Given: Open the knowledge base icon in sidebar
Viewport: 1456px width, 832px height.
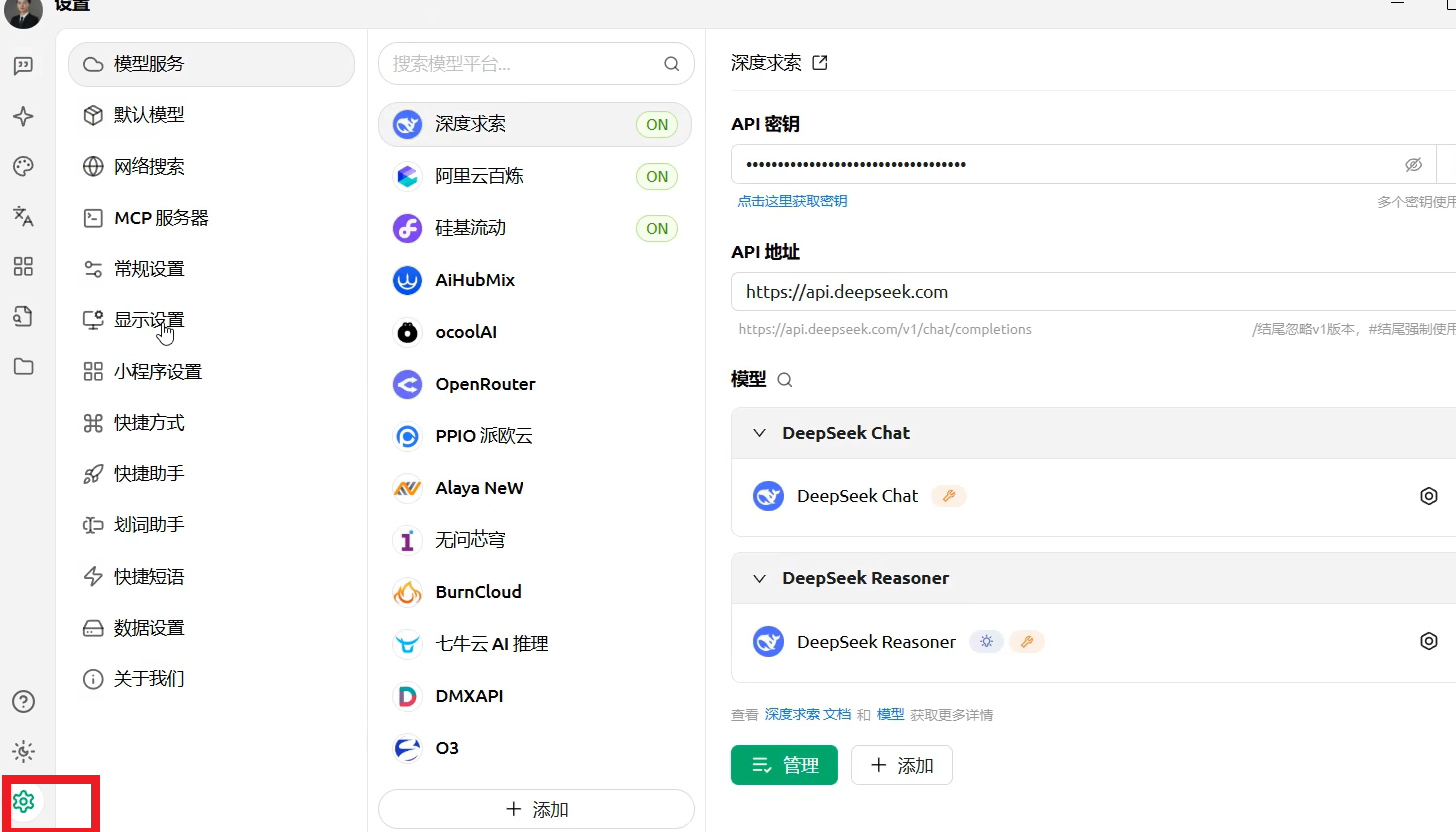Looking at the screenshot, I should pyautogui.click(x=23, y=317).
